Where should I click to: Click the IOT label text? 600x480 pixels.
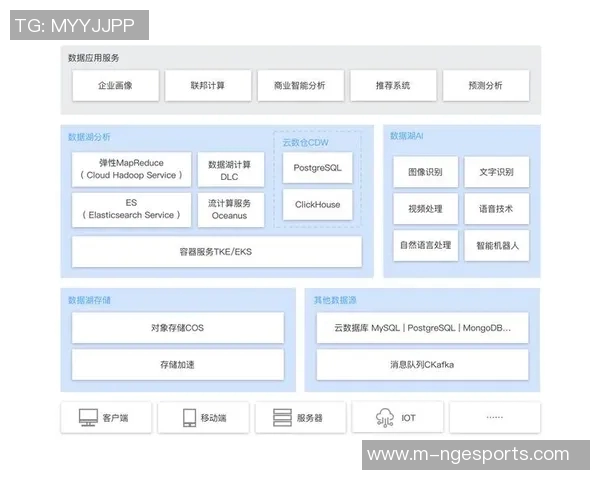coord(408,418)
